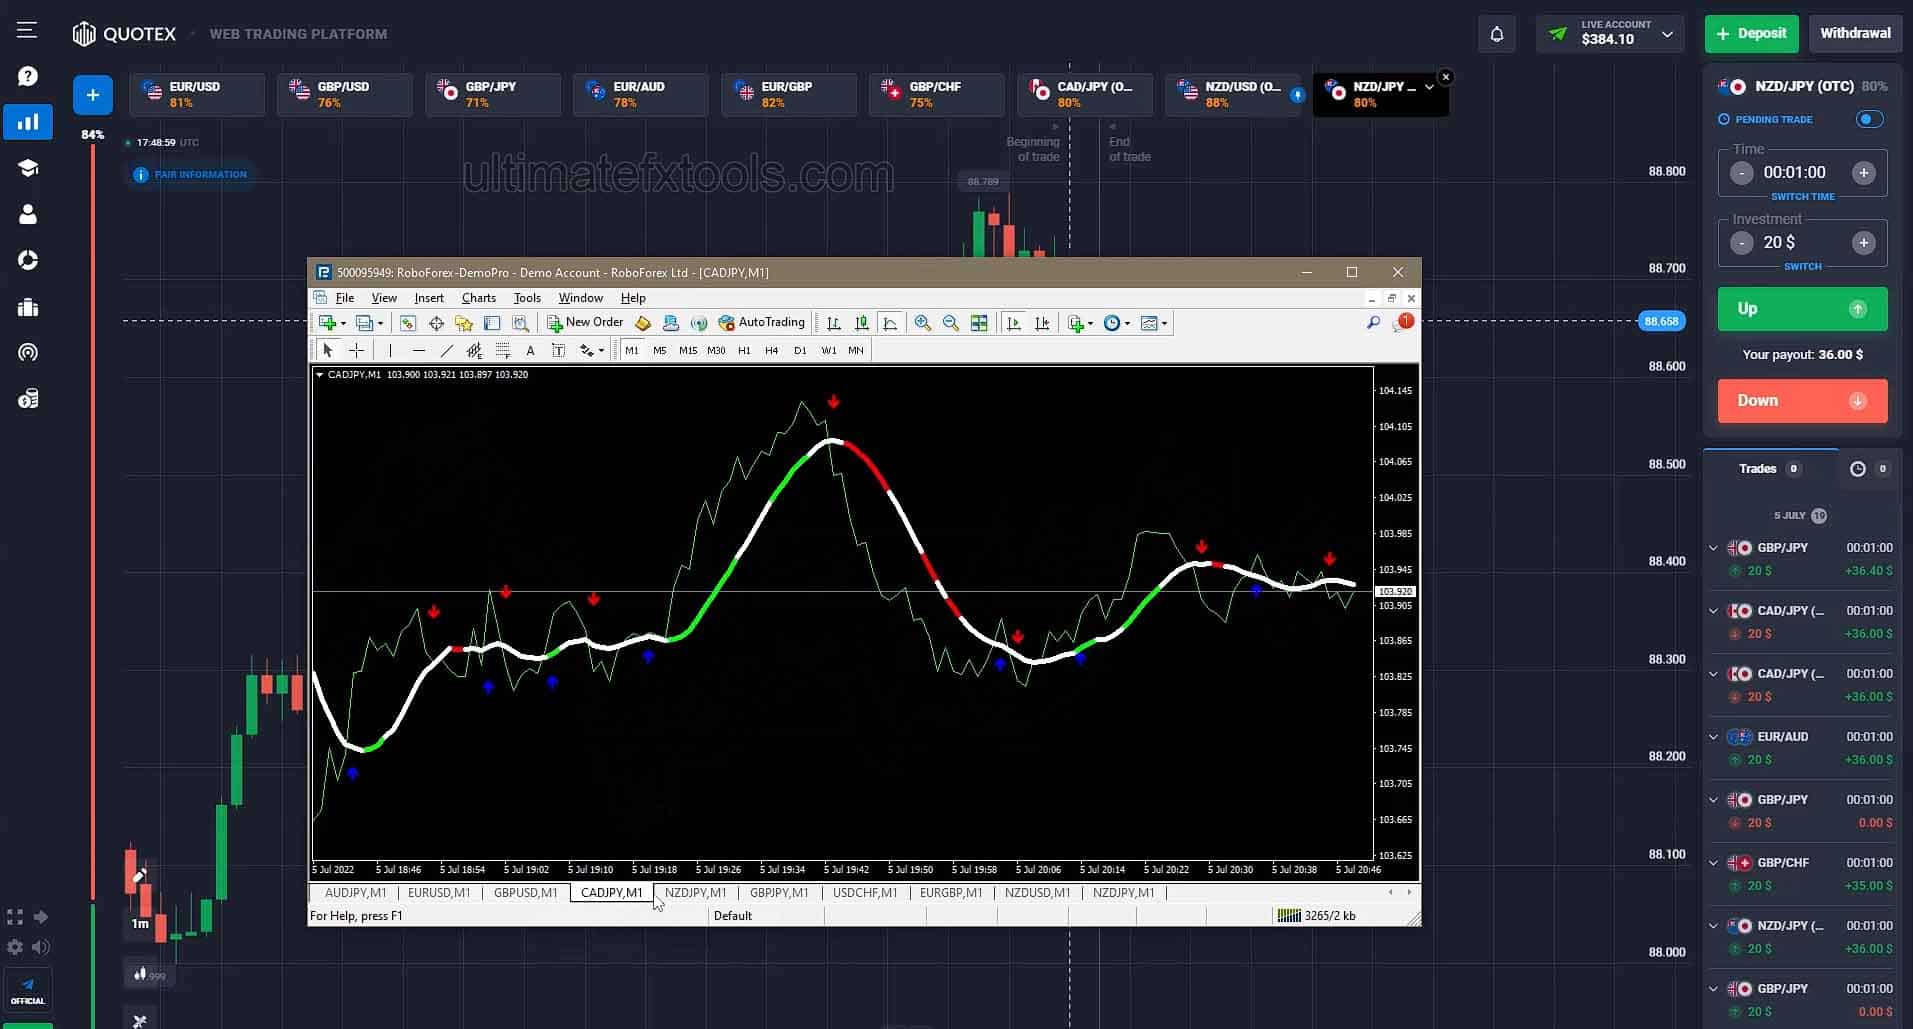Click the Telegram official channel icon
Screen dimensions: 1913x1029
tap(28, 990)
